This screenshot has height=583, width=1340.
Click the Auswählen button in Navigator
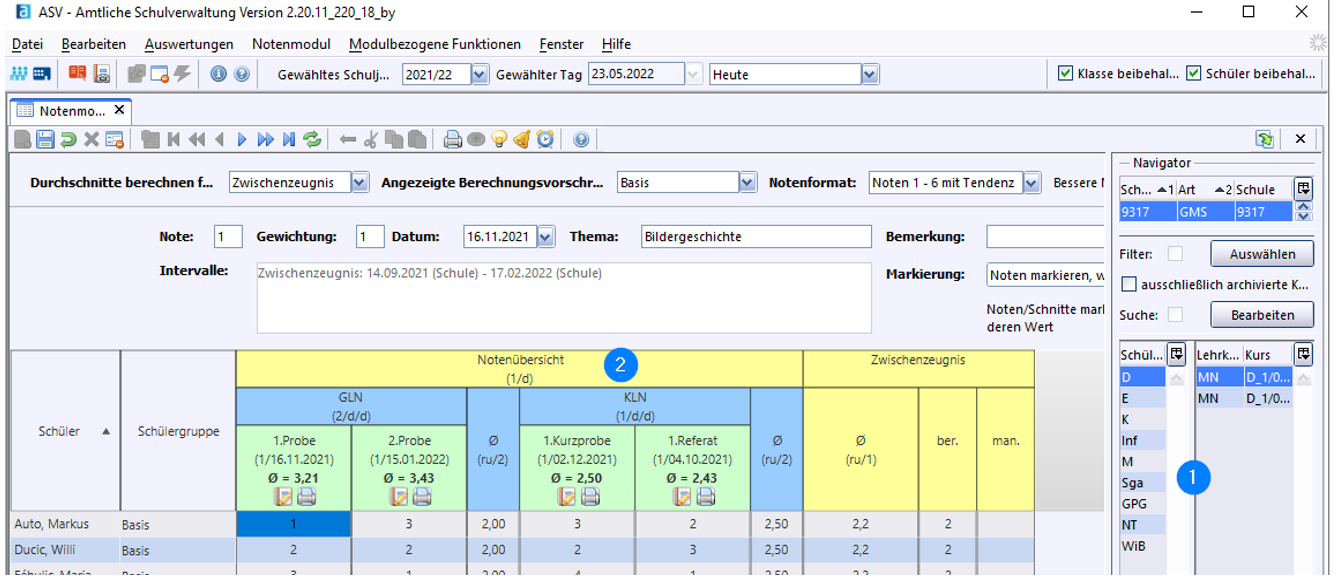tap(1262, 254)
